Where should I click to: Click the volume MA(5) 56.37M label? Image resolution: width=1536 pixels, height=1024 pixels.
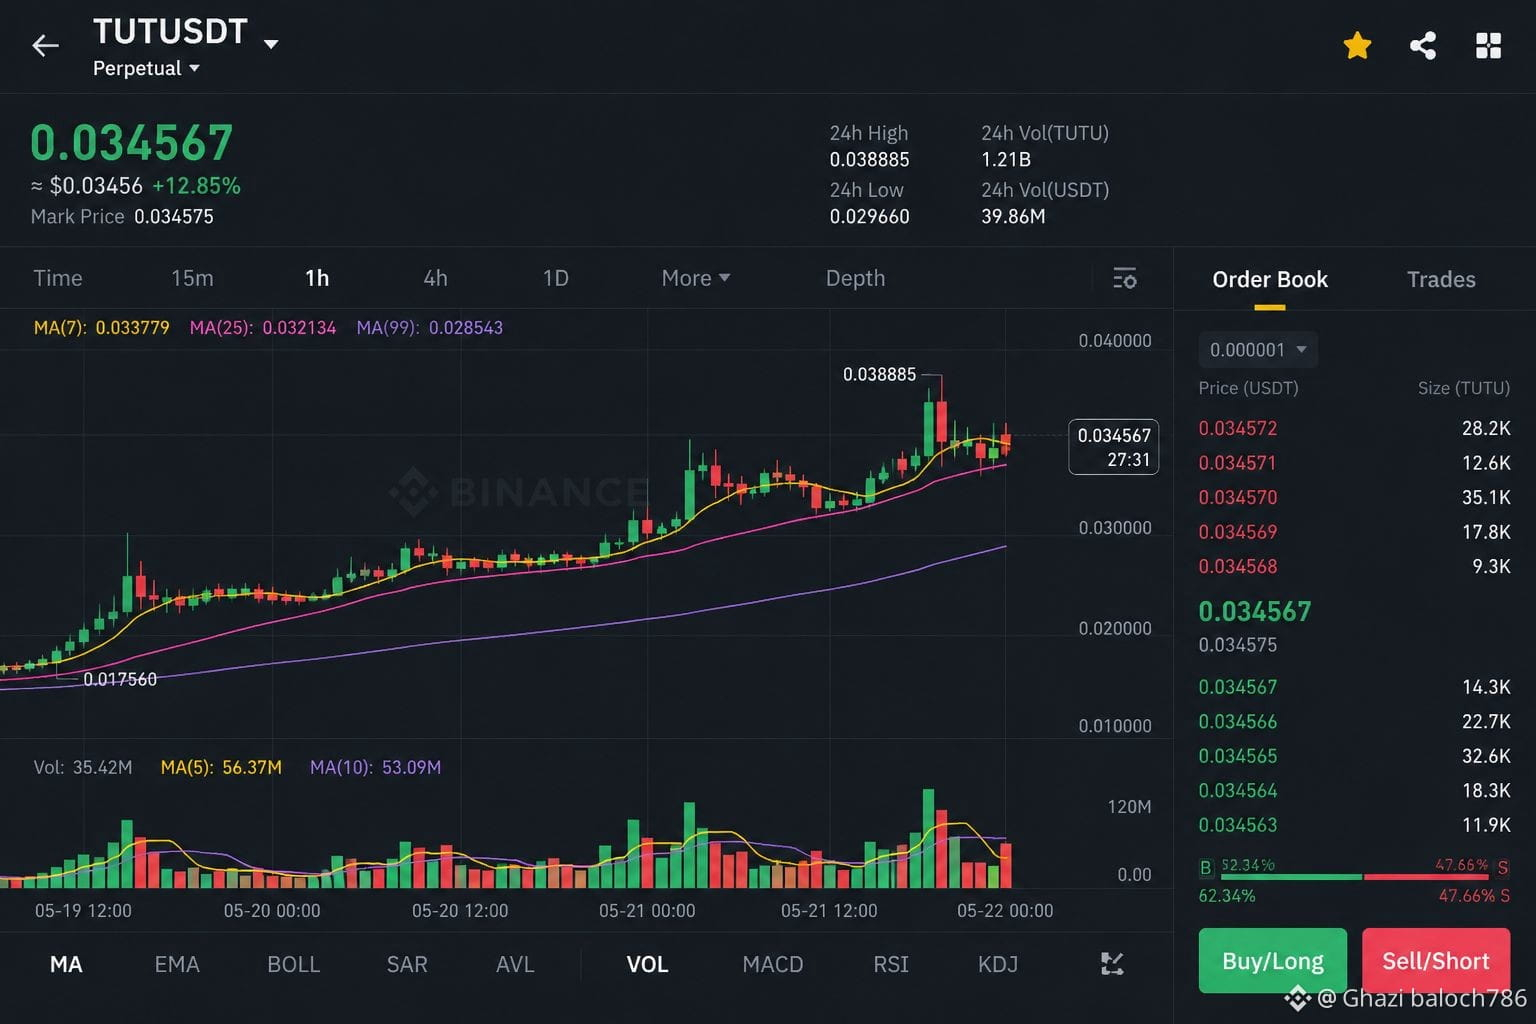tap(221, 767)
